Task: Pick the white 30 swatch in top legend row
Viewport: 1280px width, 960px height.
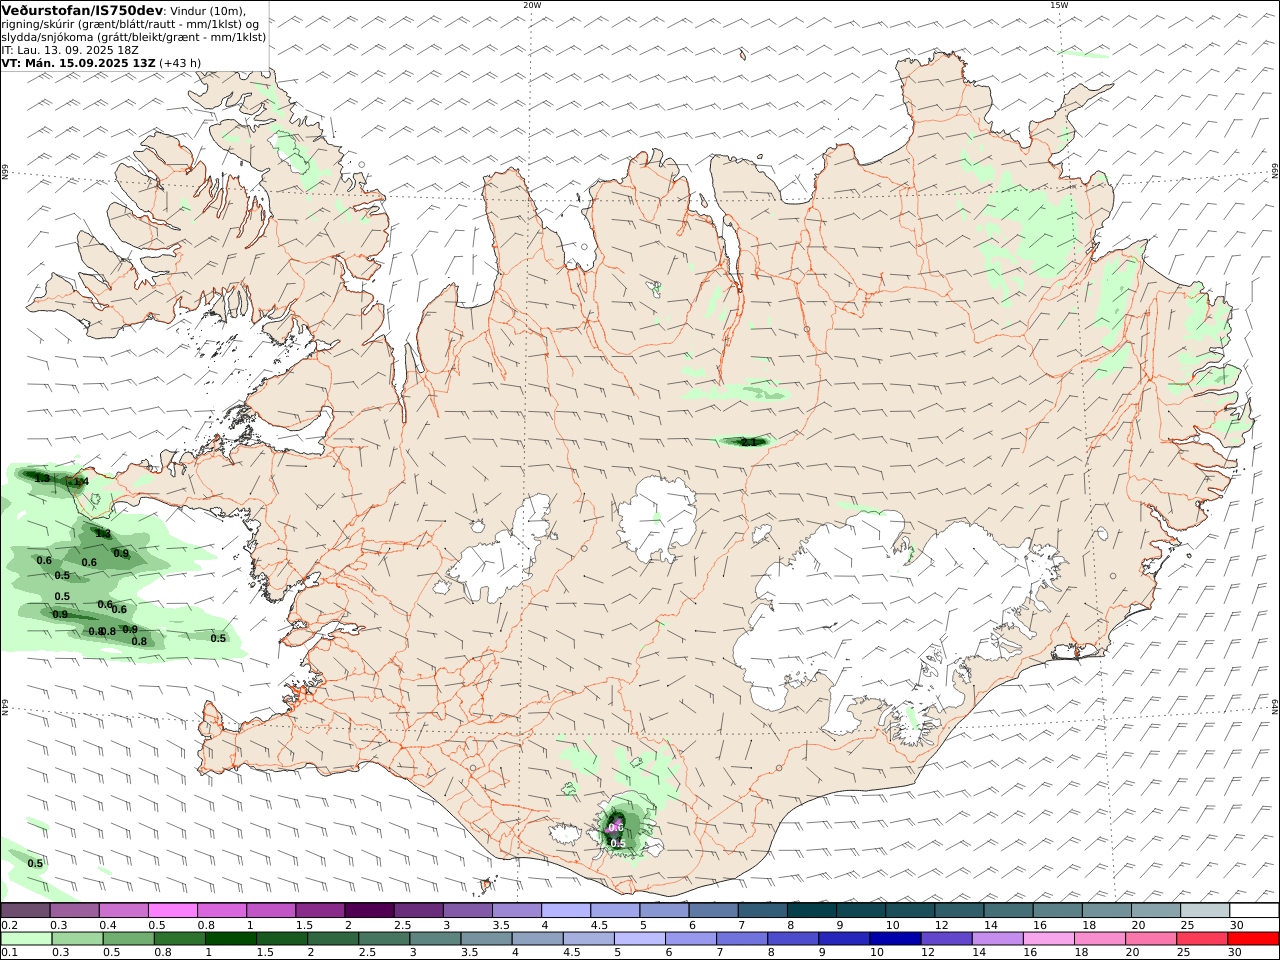Action: tap(1254, 910)
